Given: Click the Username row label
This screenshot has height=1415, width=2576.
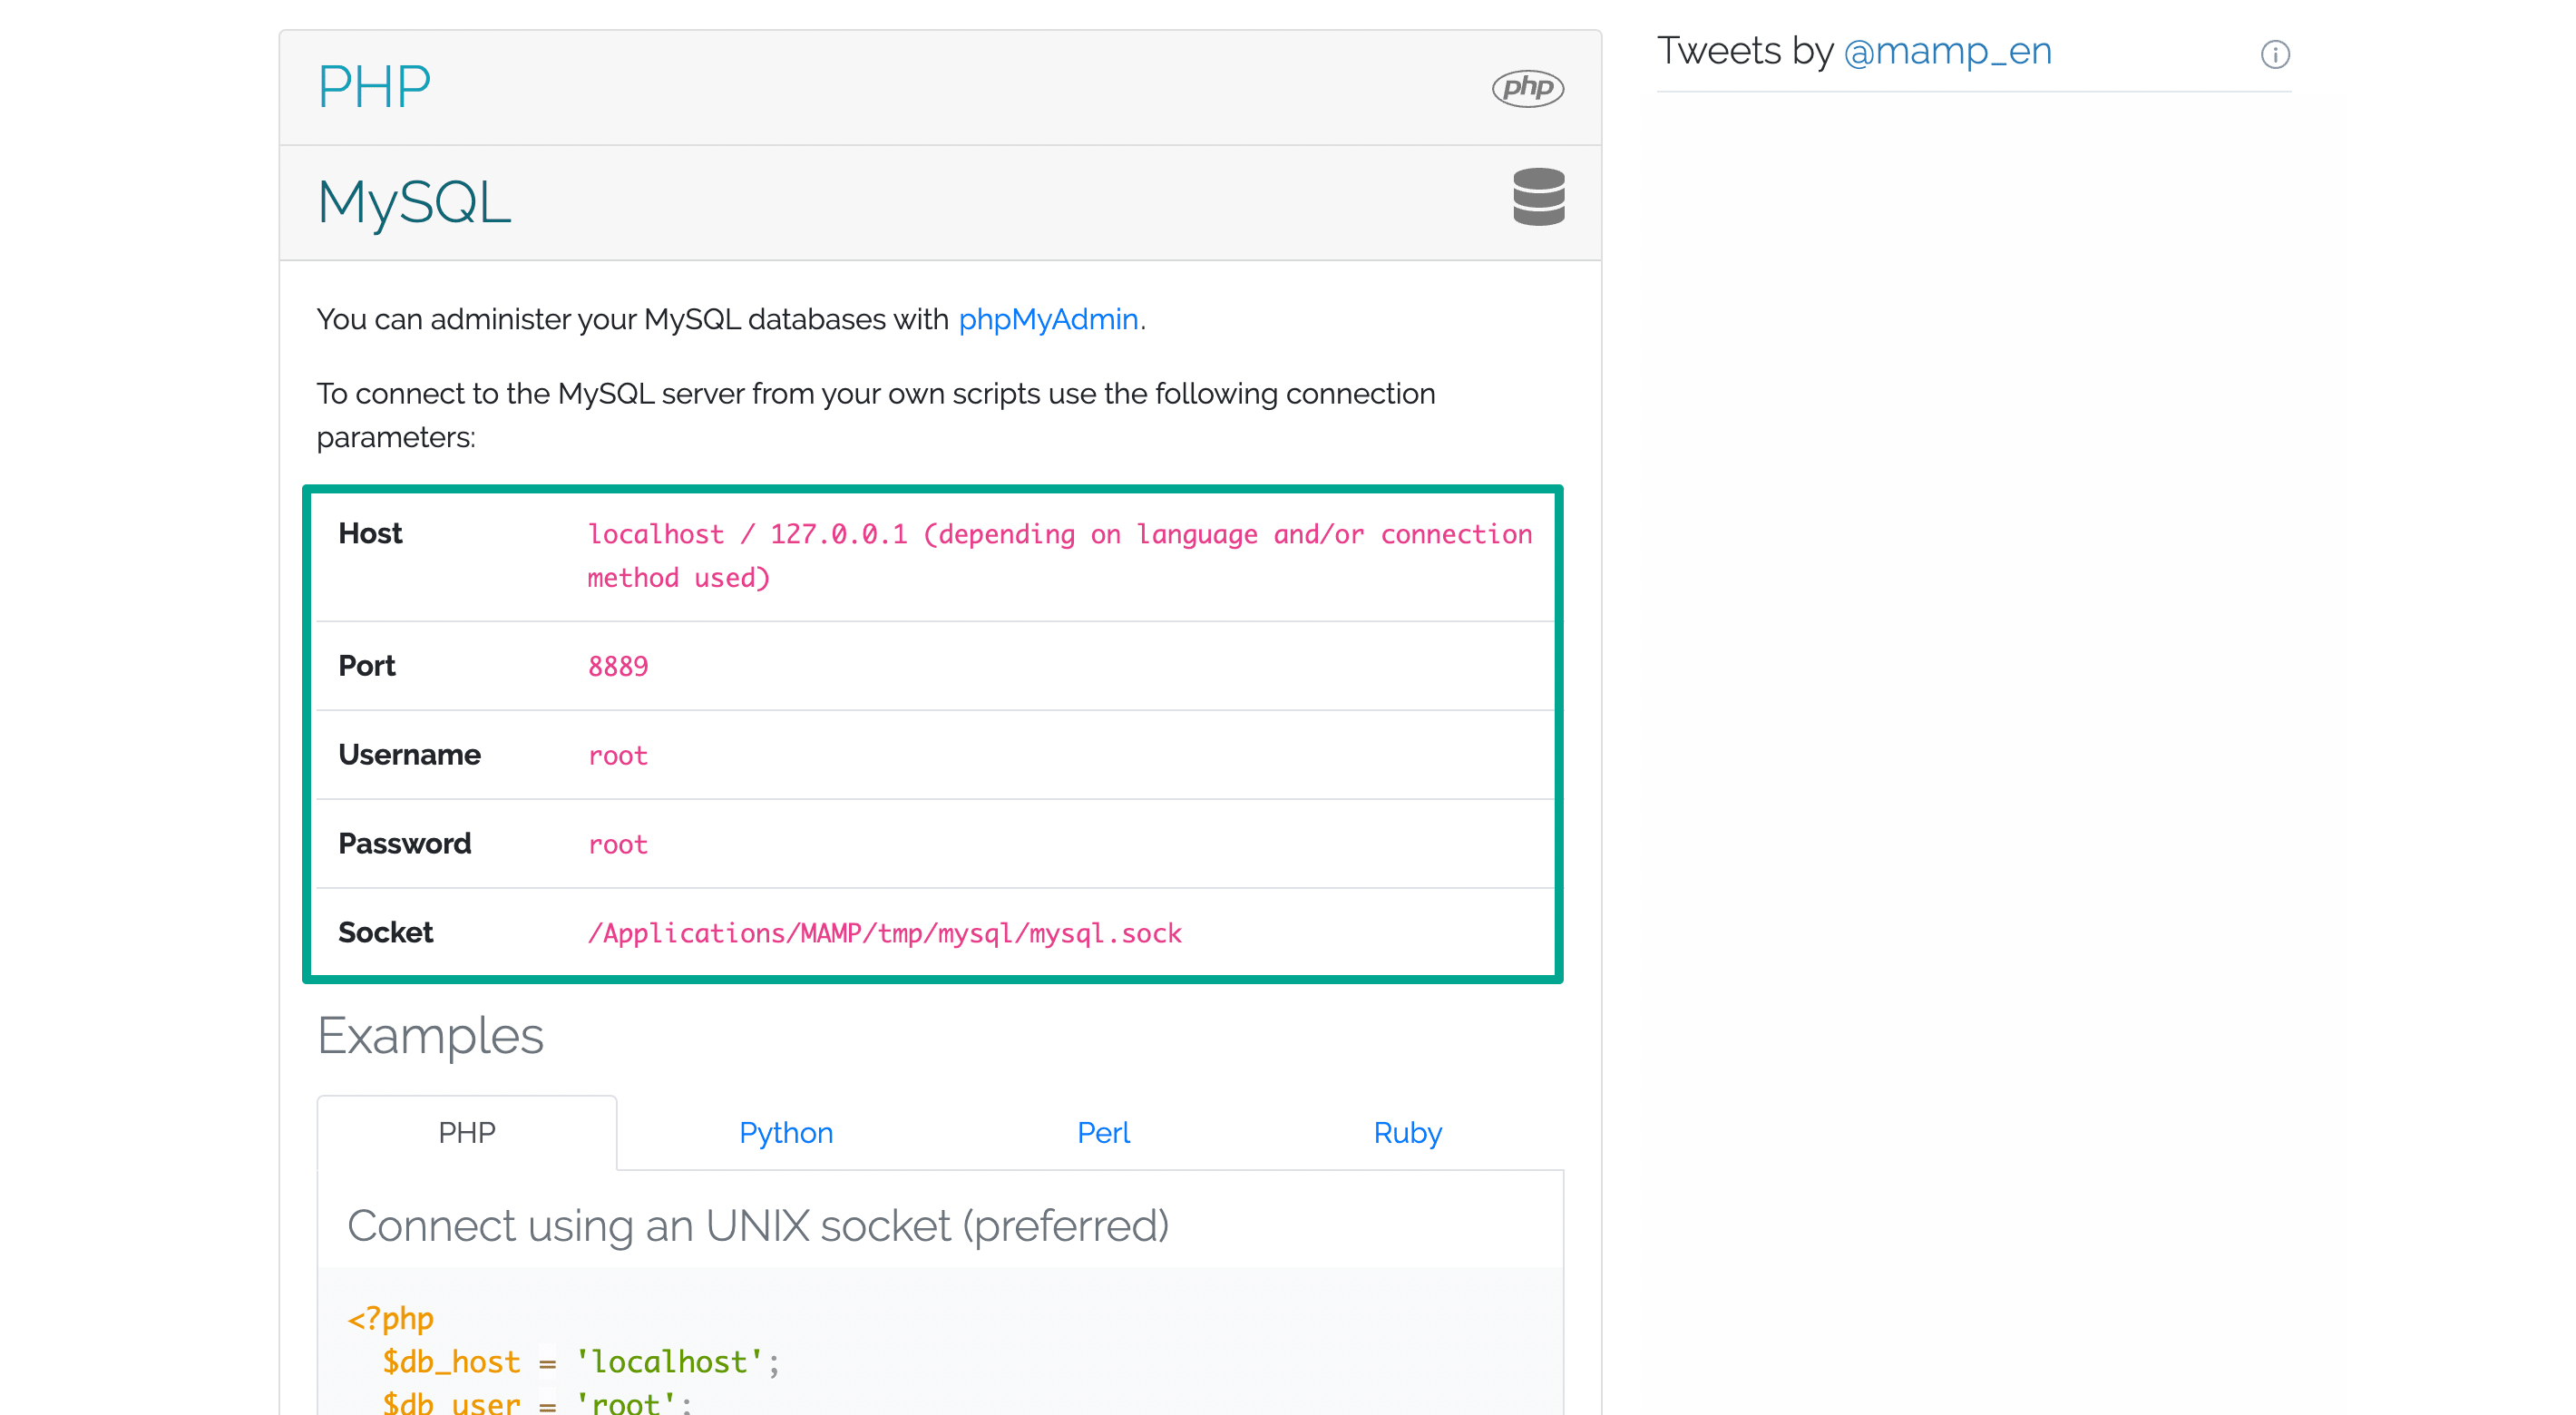Looking at the screenshot, I should coord(409,755).
